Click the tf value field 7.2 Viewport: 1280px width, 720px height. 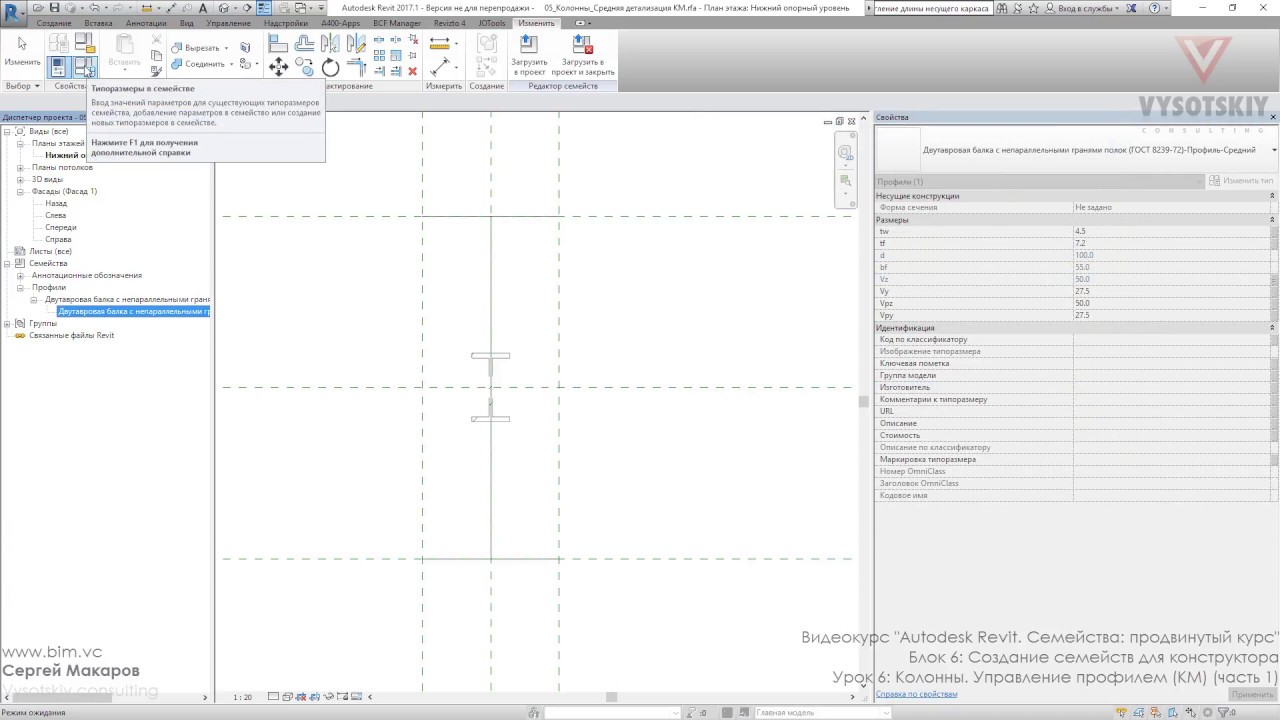[x=1171, y=243]
